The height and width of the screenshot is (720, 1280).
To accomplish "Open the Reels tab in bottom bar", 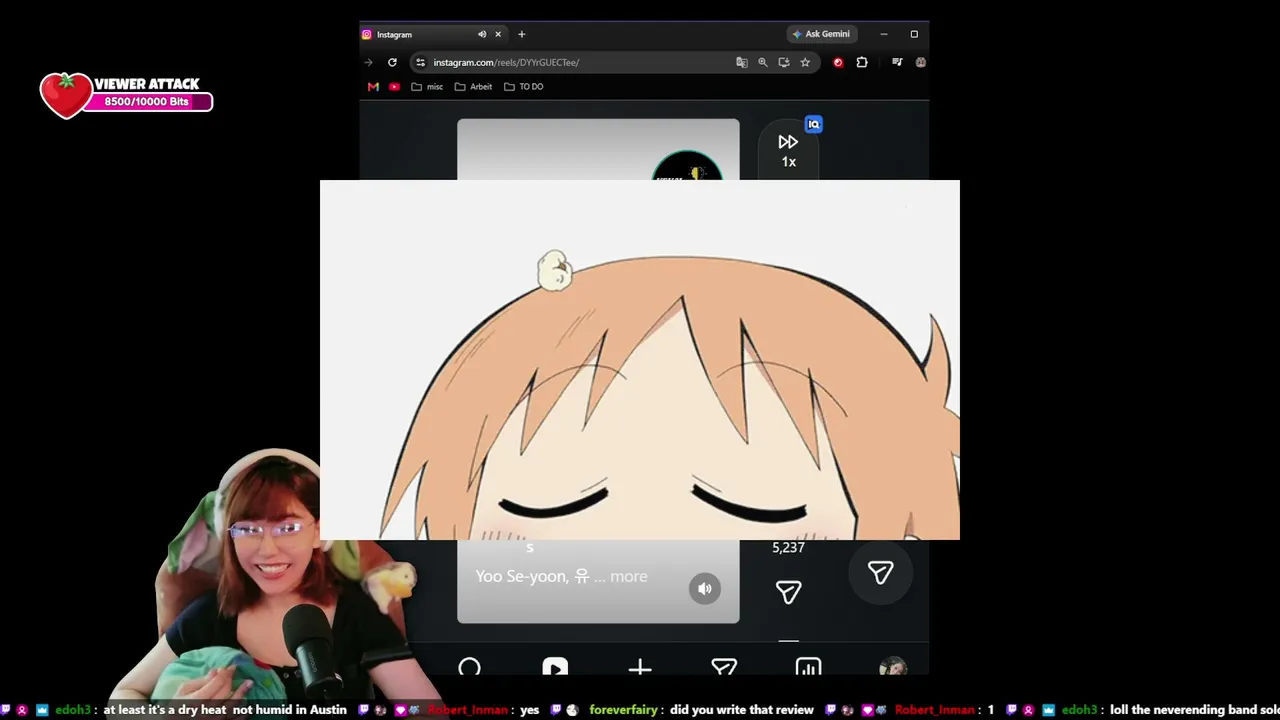I will click(555, 667).
